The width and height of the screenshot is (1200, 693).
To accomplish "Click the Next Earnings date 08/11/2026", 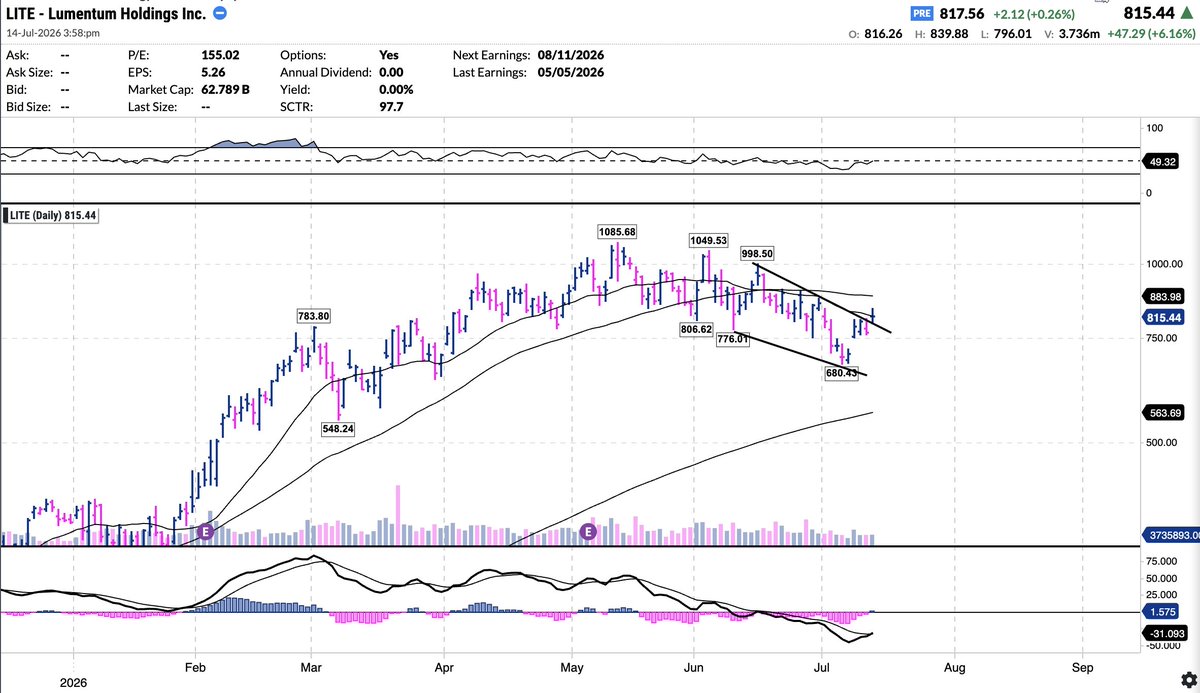I will click(x=570, y=56).
